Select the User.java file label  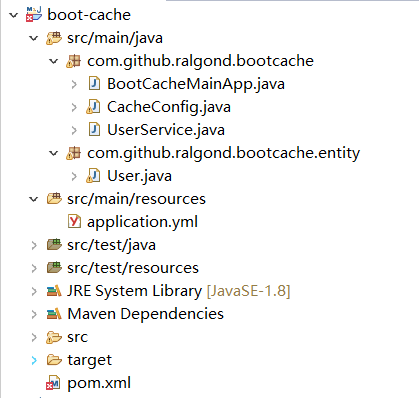(x=139, y=176)
